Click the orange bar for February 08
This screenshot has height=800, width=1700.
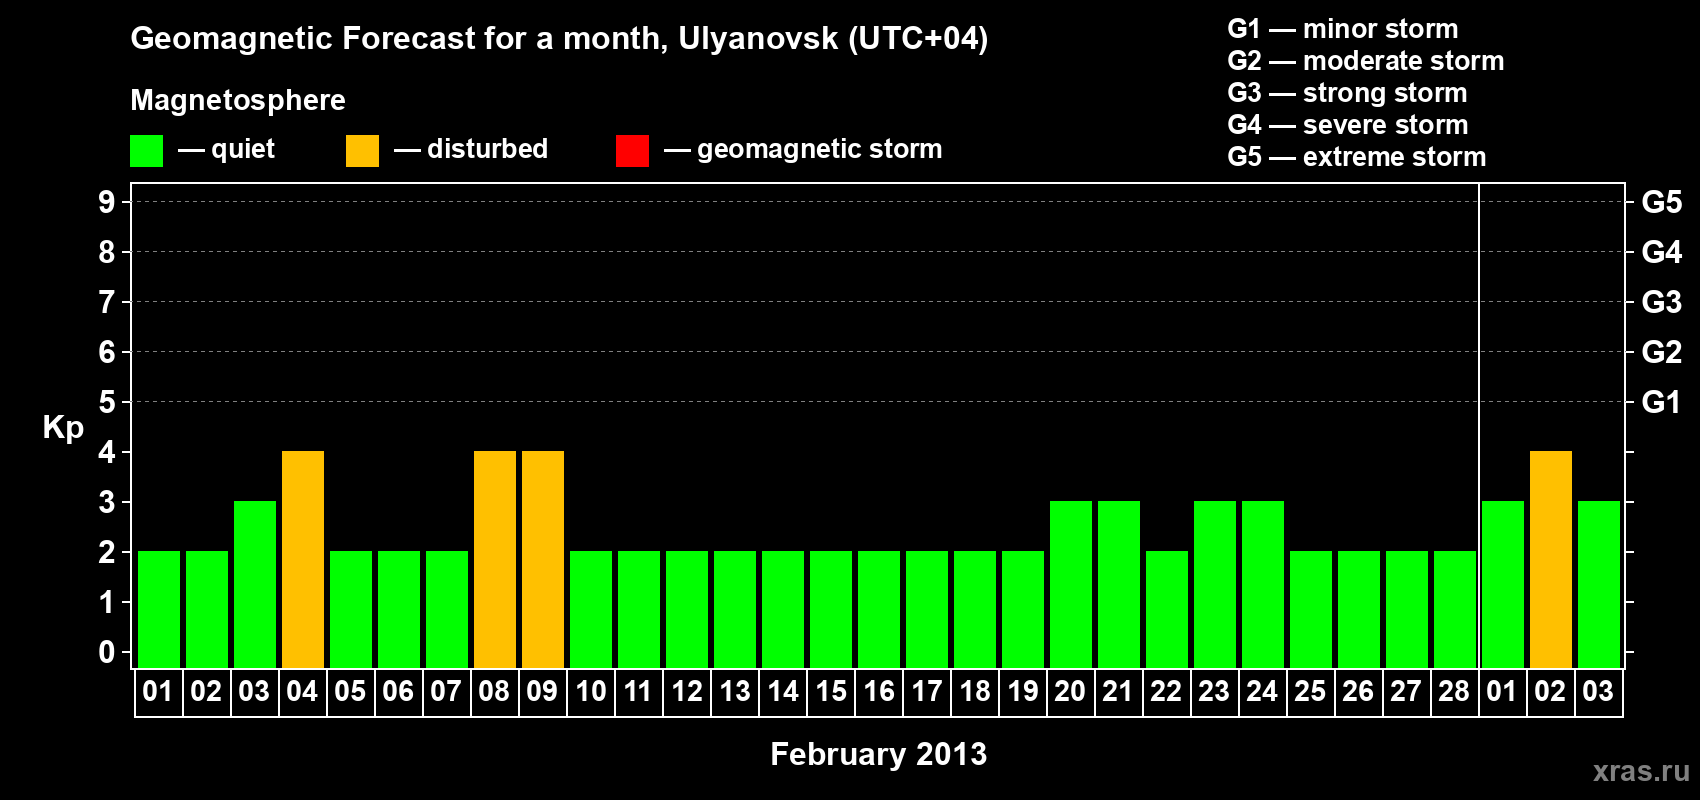coord(495,559)
